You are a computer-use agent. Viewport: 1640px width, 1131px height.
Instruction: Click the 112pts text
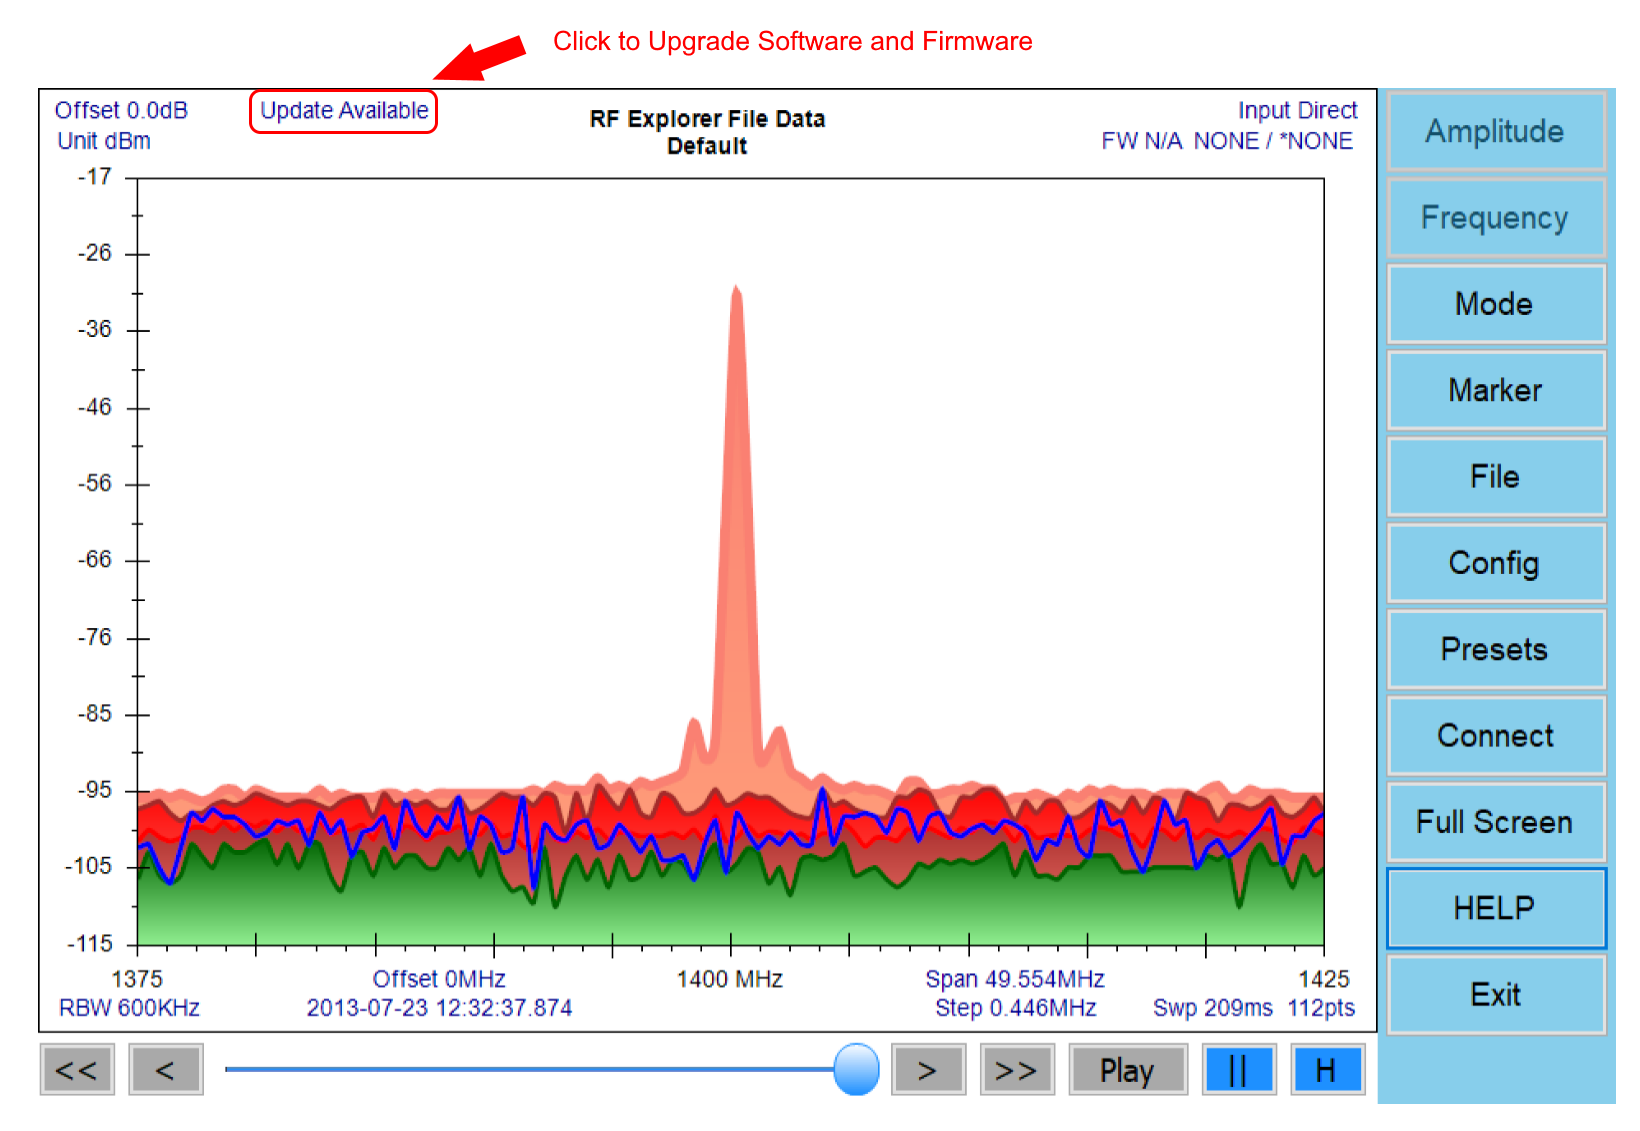(1321, 1007)
